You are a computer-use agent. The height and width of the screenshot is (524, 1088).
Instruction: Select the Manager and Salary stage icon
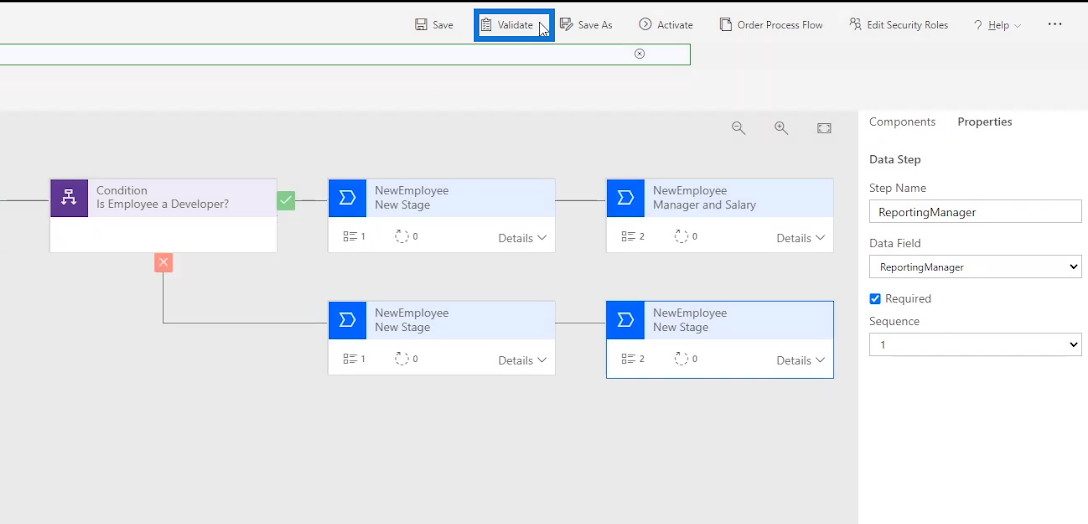(625, 198)
